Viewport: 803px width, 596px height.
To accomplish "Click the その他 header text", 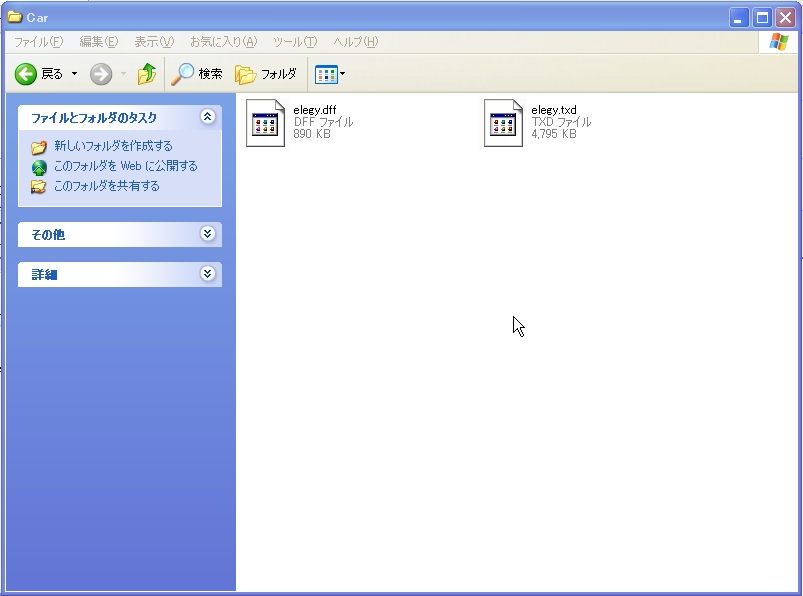I will pos(48,235).
